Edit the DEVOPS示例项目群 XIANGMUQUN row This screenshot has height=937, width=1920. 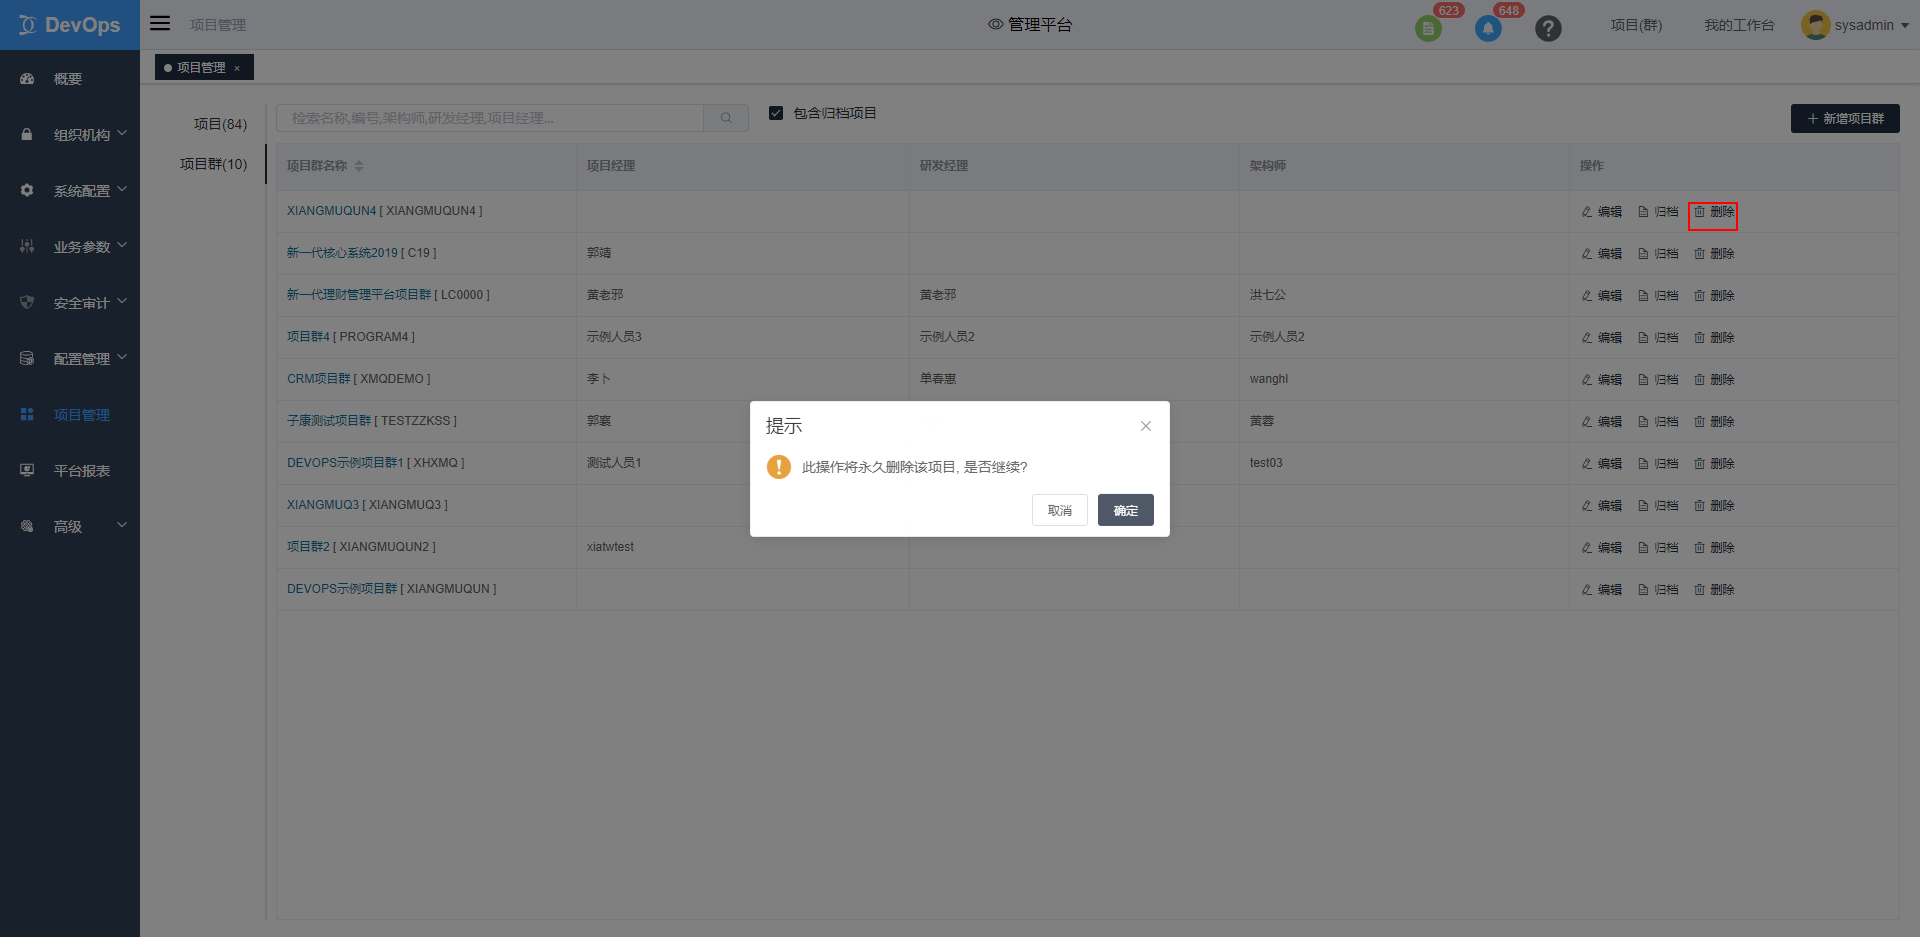[x=1602, y=590]
